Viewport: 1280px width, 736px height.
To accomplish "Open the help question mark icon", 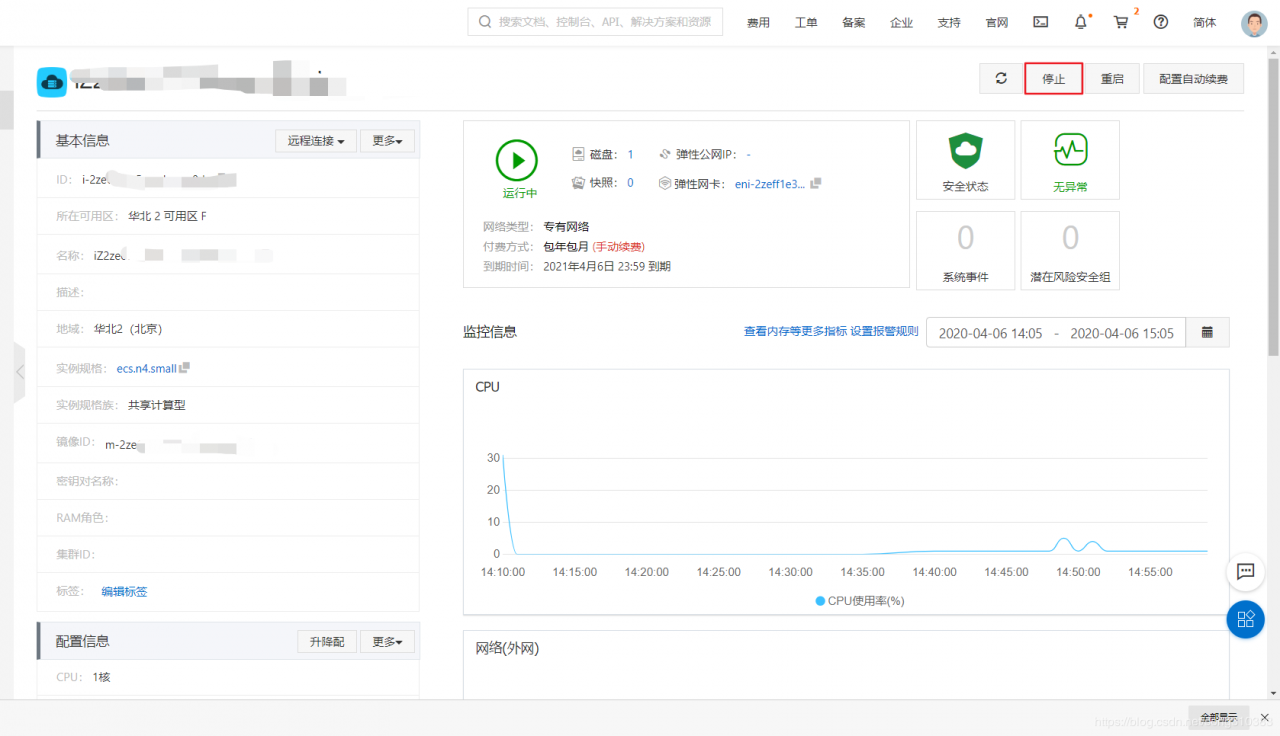I will pyautogui.click(x=1161, y=22).
